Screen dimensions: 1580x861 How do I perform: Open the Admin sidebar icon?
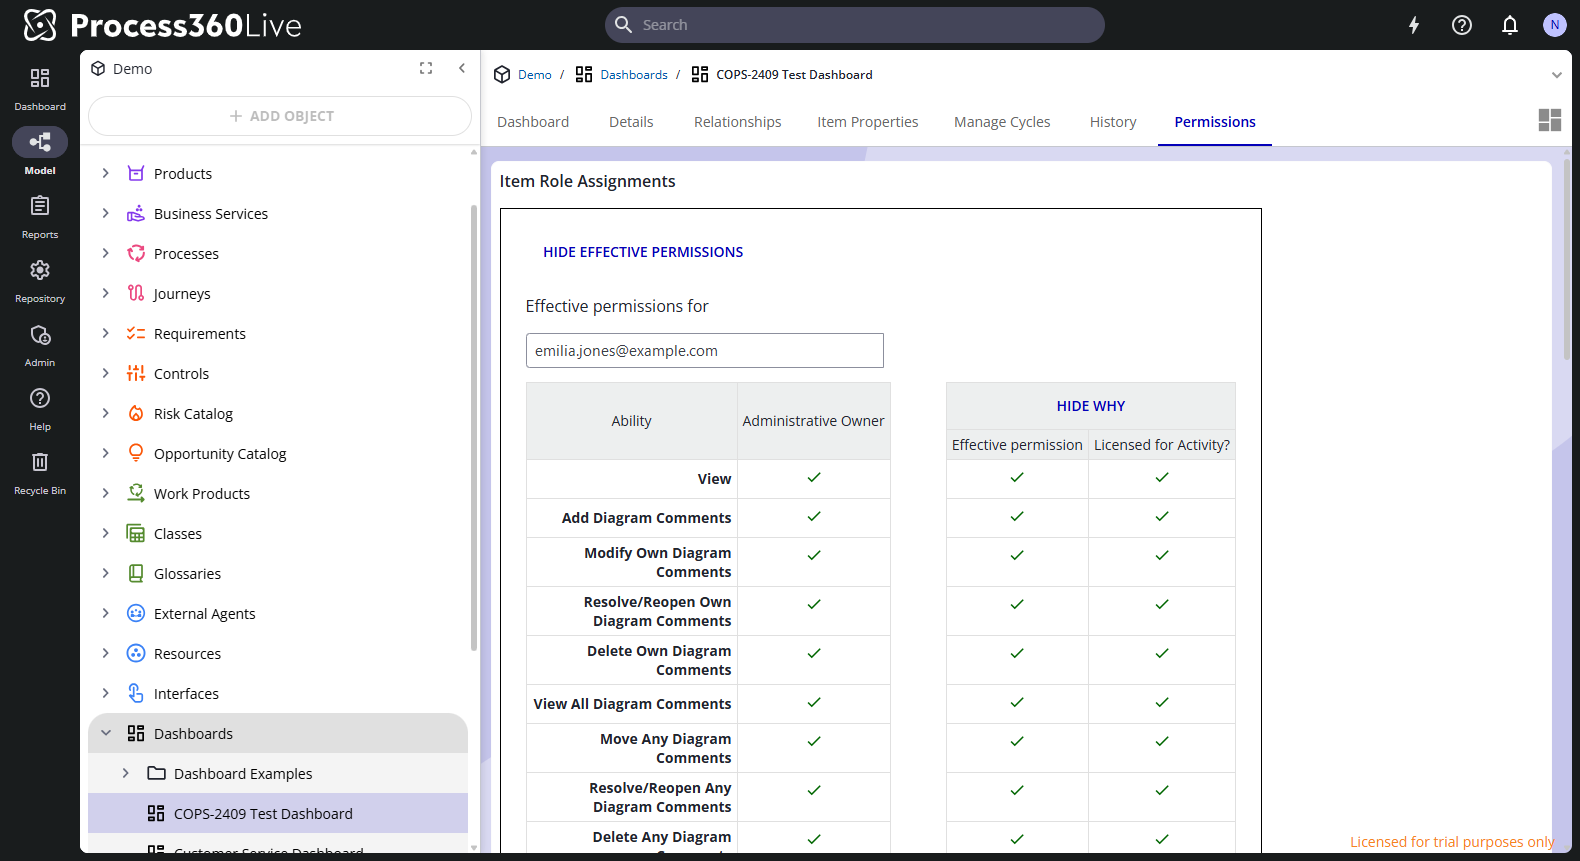point(40,344)
